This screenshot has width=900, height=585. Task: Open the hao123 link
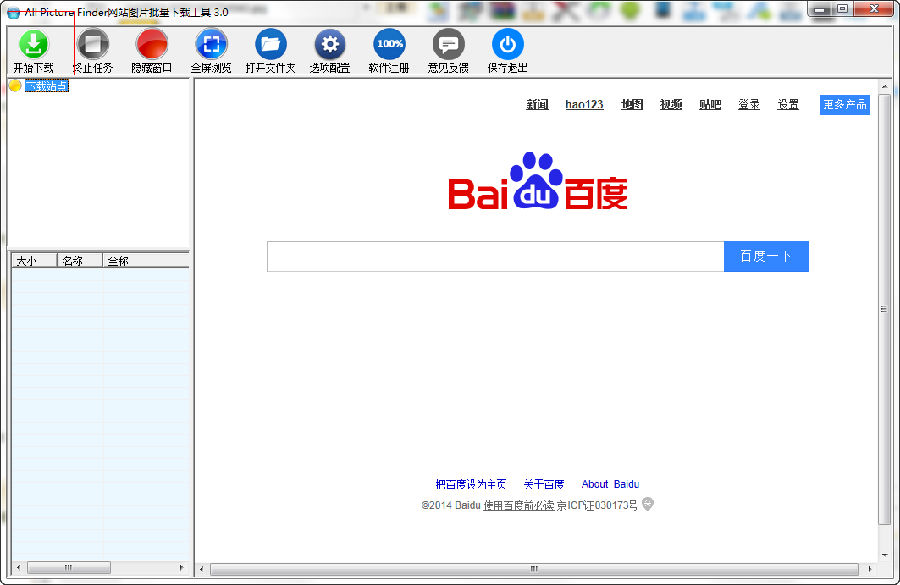(x=584, y=104)
